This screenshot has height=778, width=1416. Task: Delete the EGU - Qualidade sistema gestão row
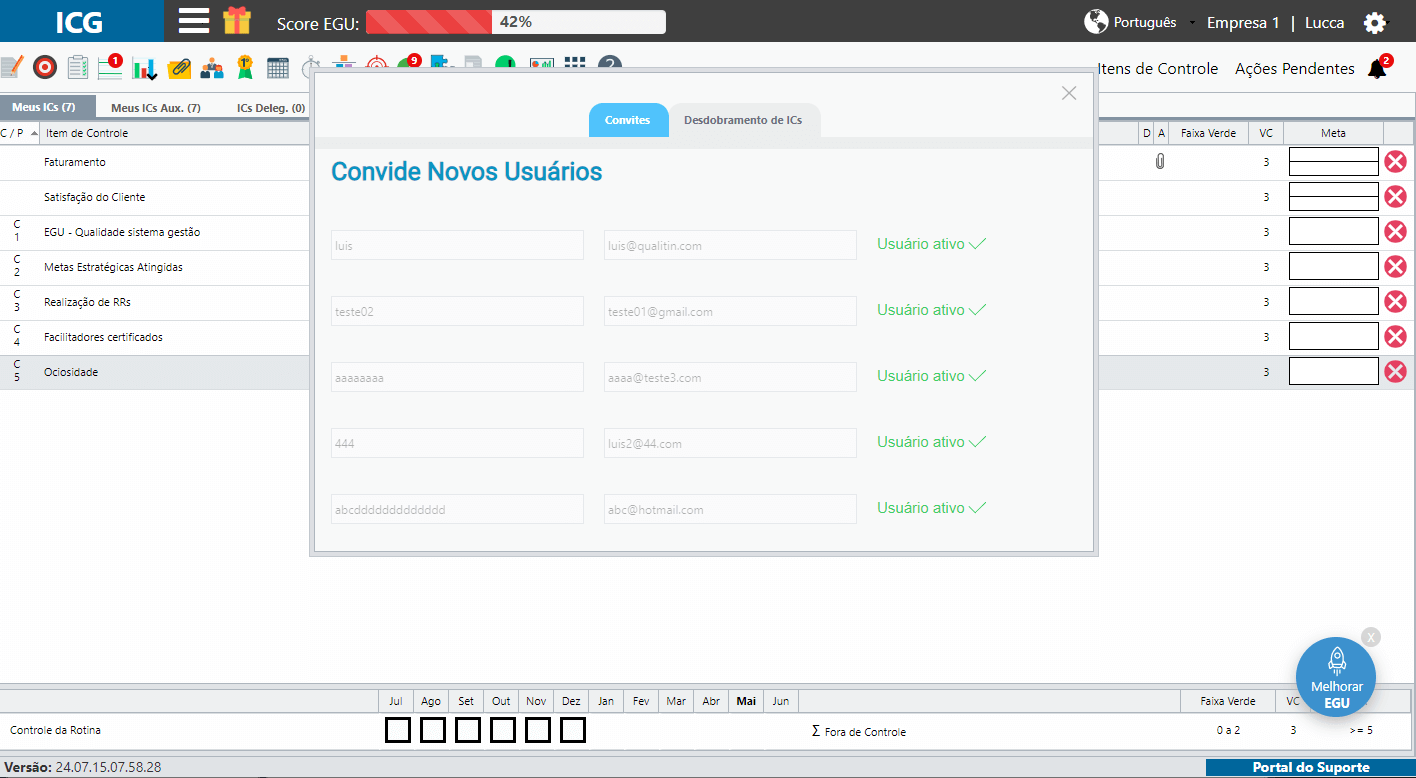click(x=1395, y=231)
